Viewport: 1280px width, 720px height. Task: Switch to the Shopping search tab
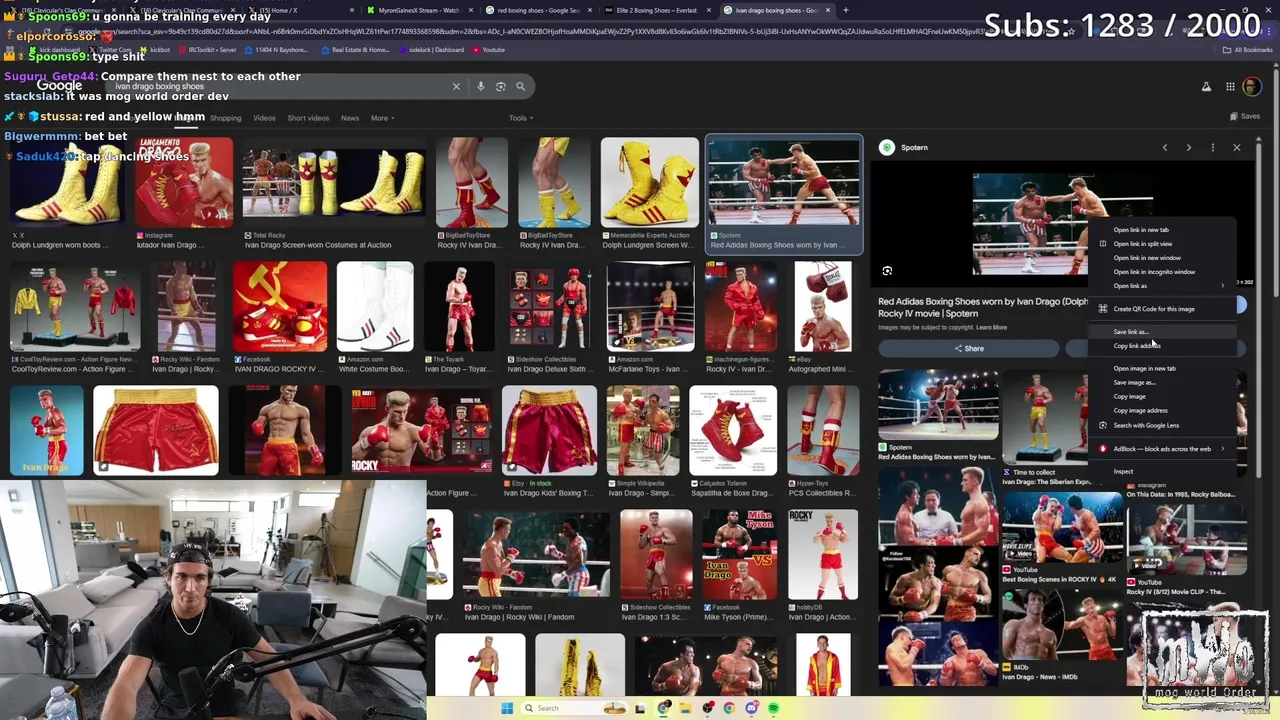(225, 118)
